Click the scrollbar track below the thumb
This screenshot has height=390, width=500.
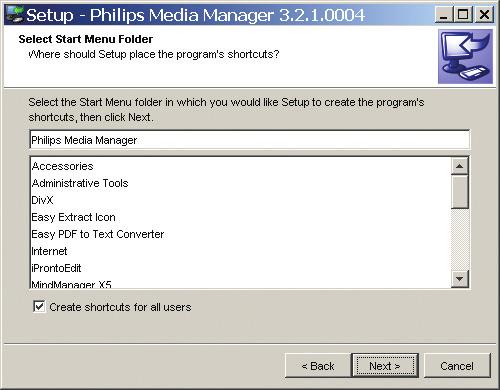click(460, 239)
